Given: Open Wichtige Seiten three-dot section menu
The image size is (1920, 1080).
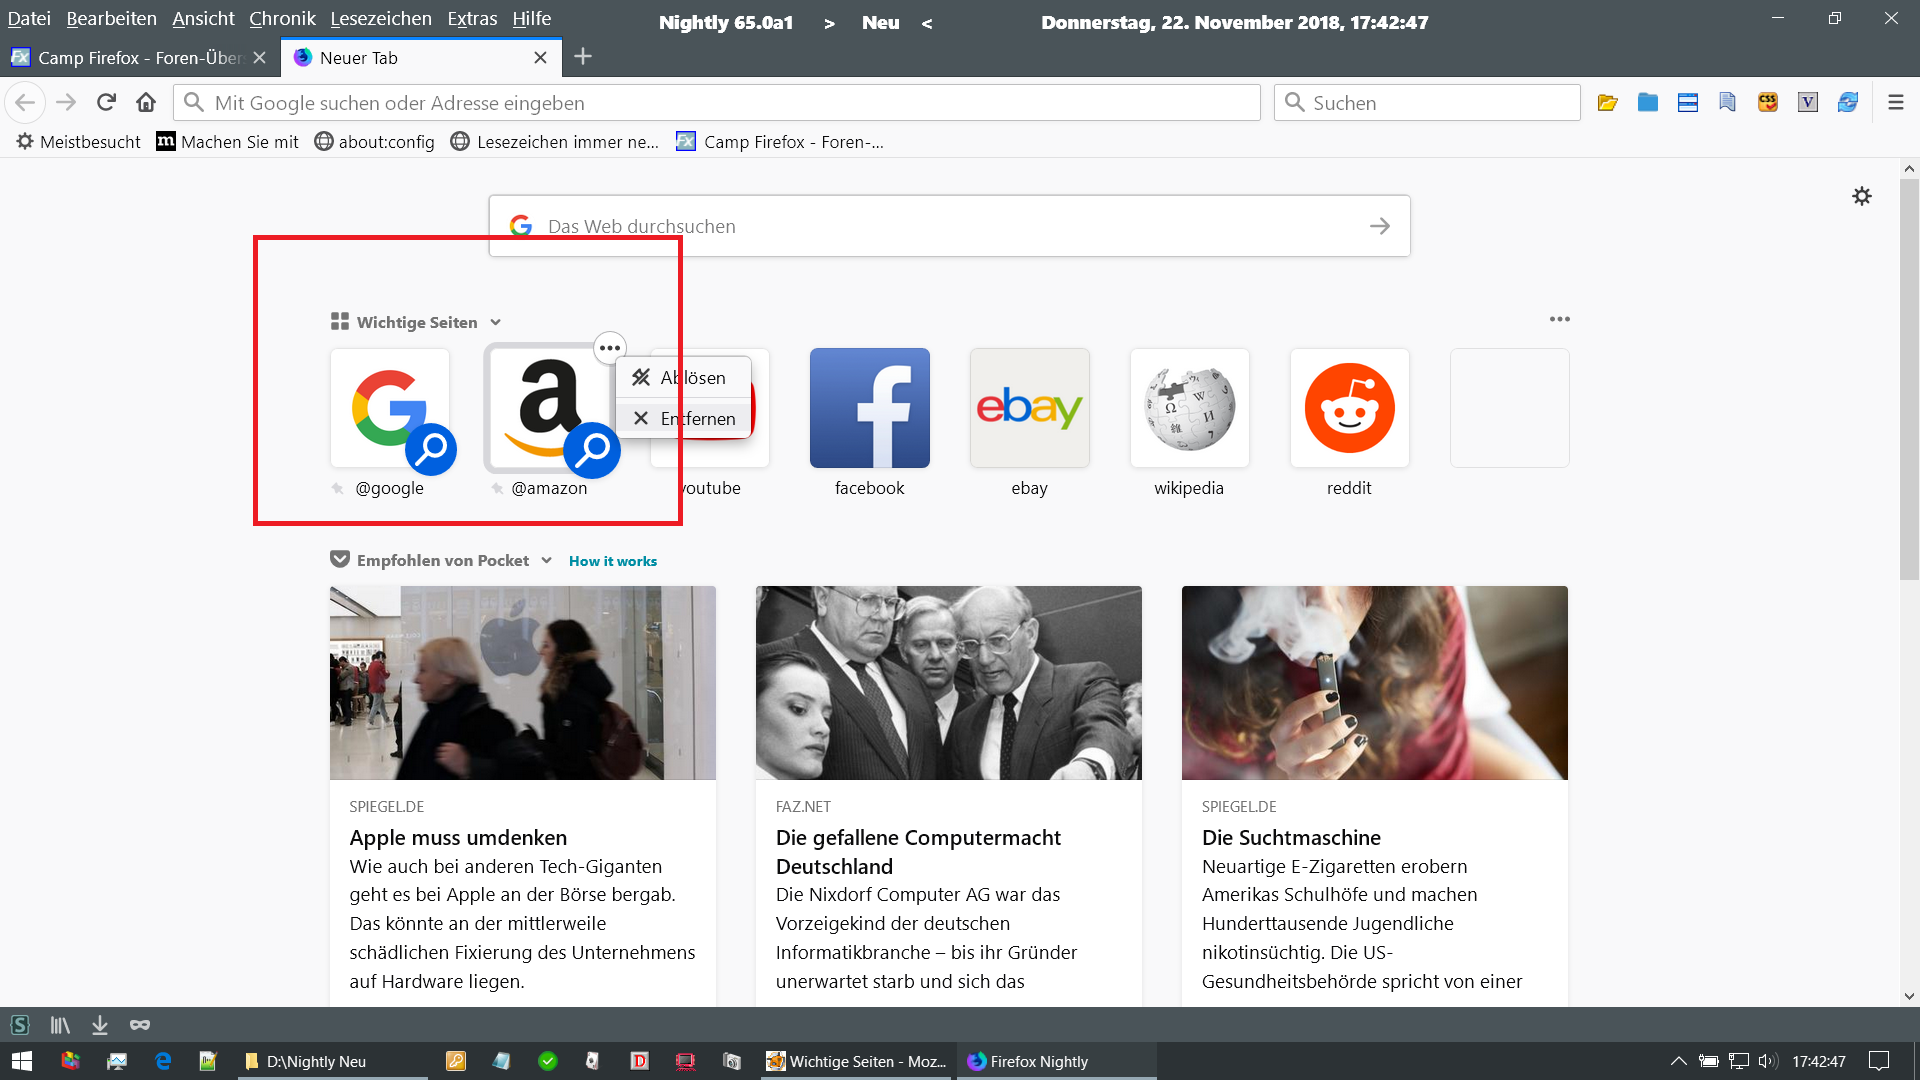Looking at the screenshot, I should coord(1559,319).
